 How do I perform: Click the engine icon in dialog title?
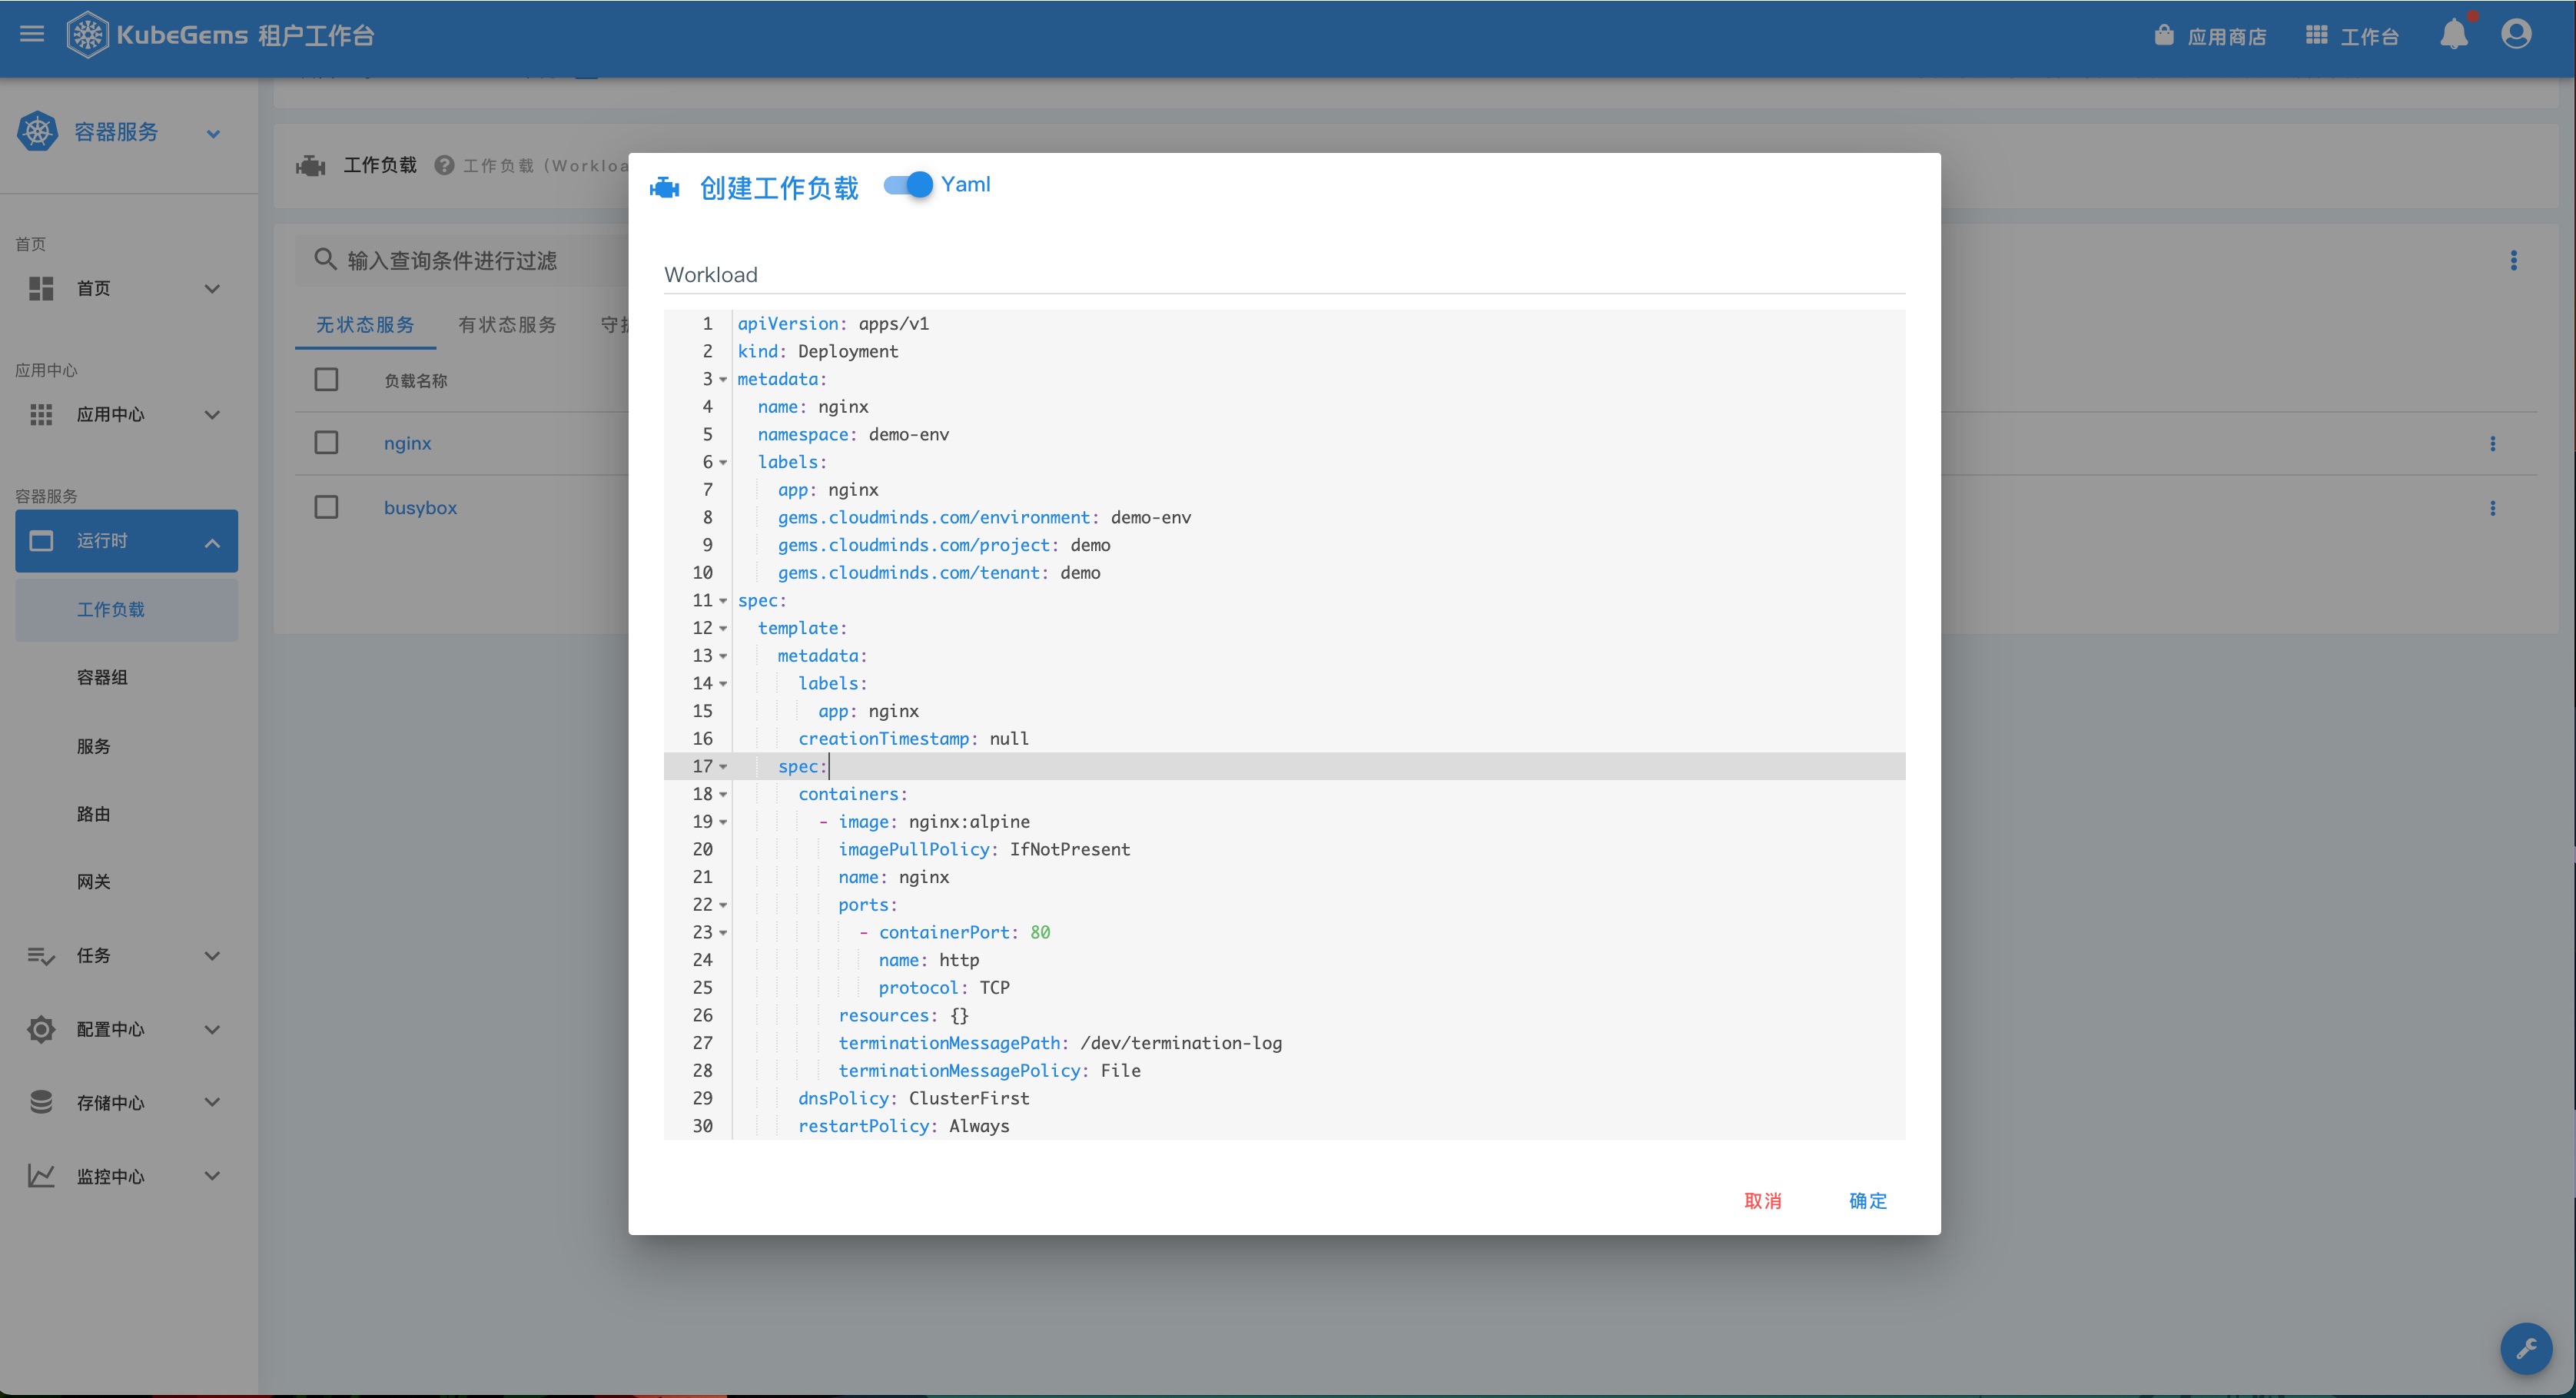click(664, 188)
